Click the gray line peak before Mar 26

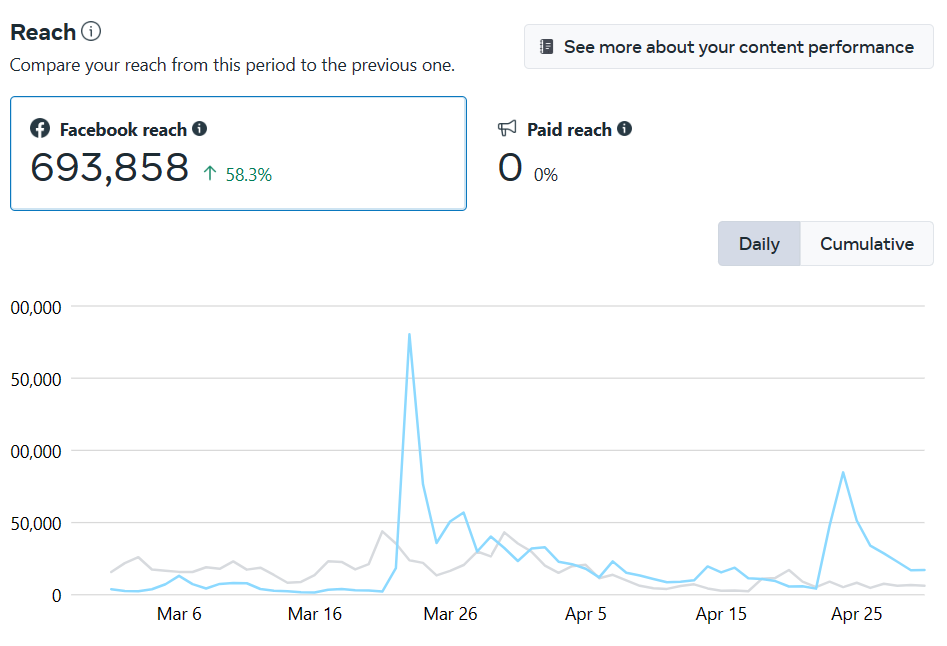point(383,531)
